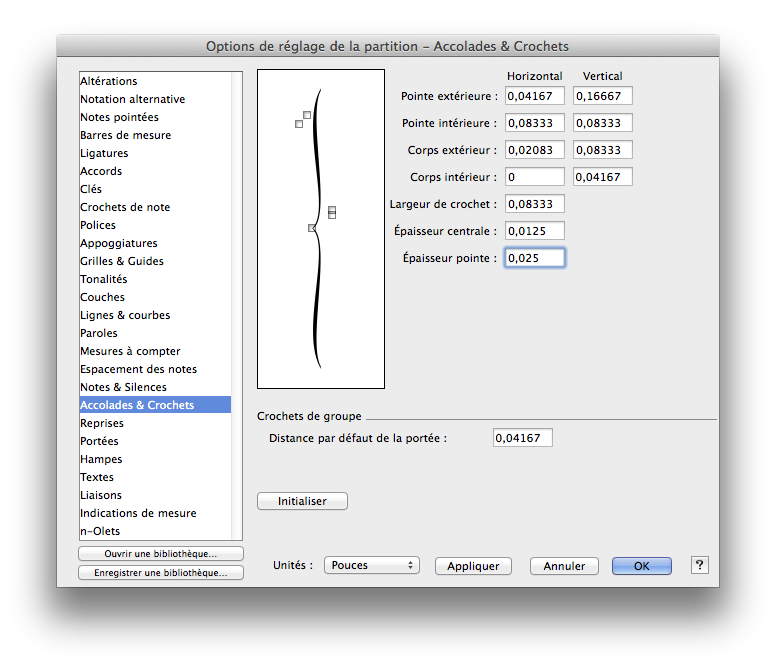Open the Unités dropdown set to Pouces
The image size is (776, 666).
[x=371, y=565]
